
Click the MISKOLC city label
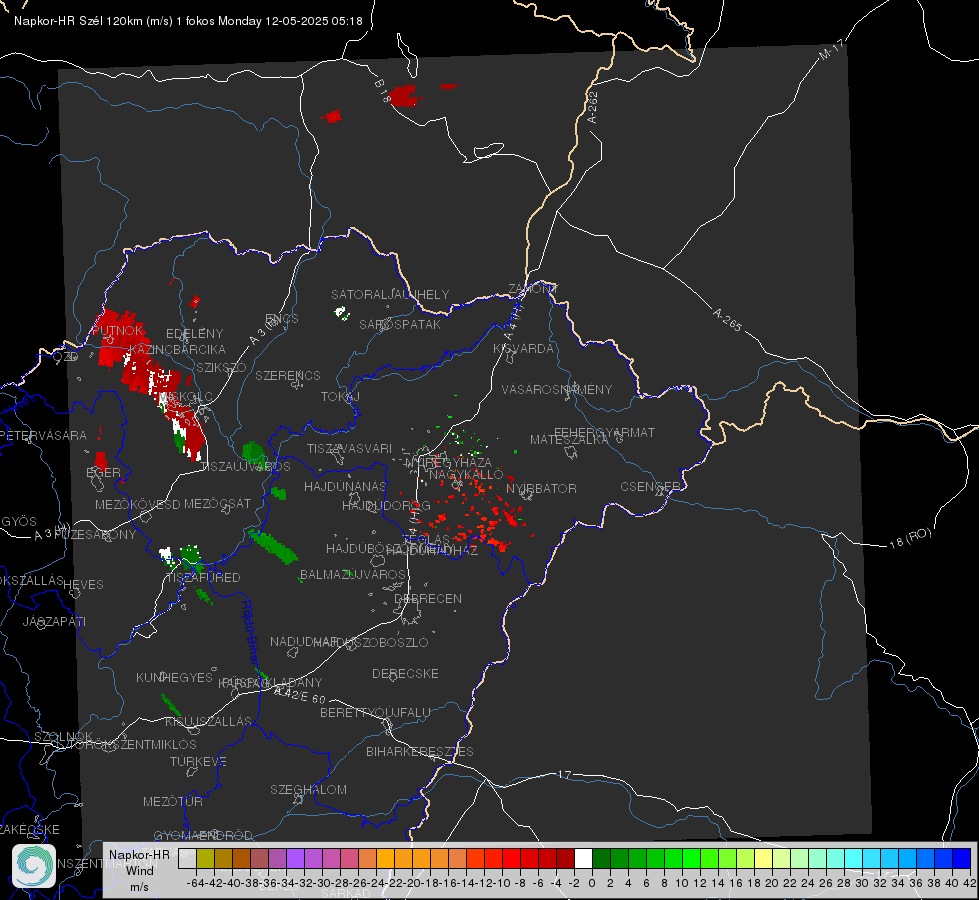click(x=186, y=397)
